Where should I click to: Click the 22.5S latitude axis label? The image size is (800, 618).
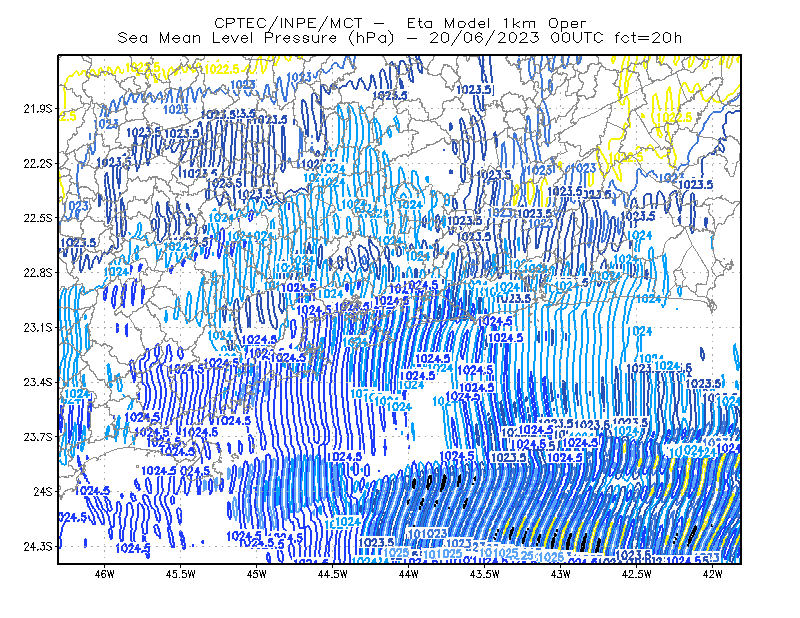coord(37,218)
